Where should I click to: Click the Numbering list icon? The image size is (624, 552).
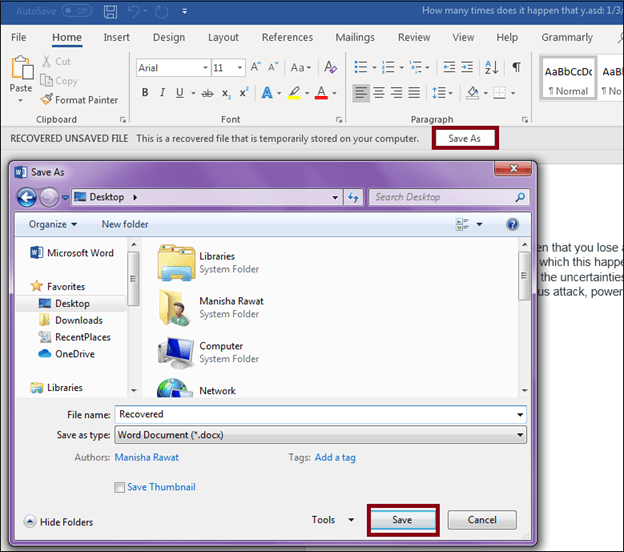pyautogui.click(x=388, y=67)
